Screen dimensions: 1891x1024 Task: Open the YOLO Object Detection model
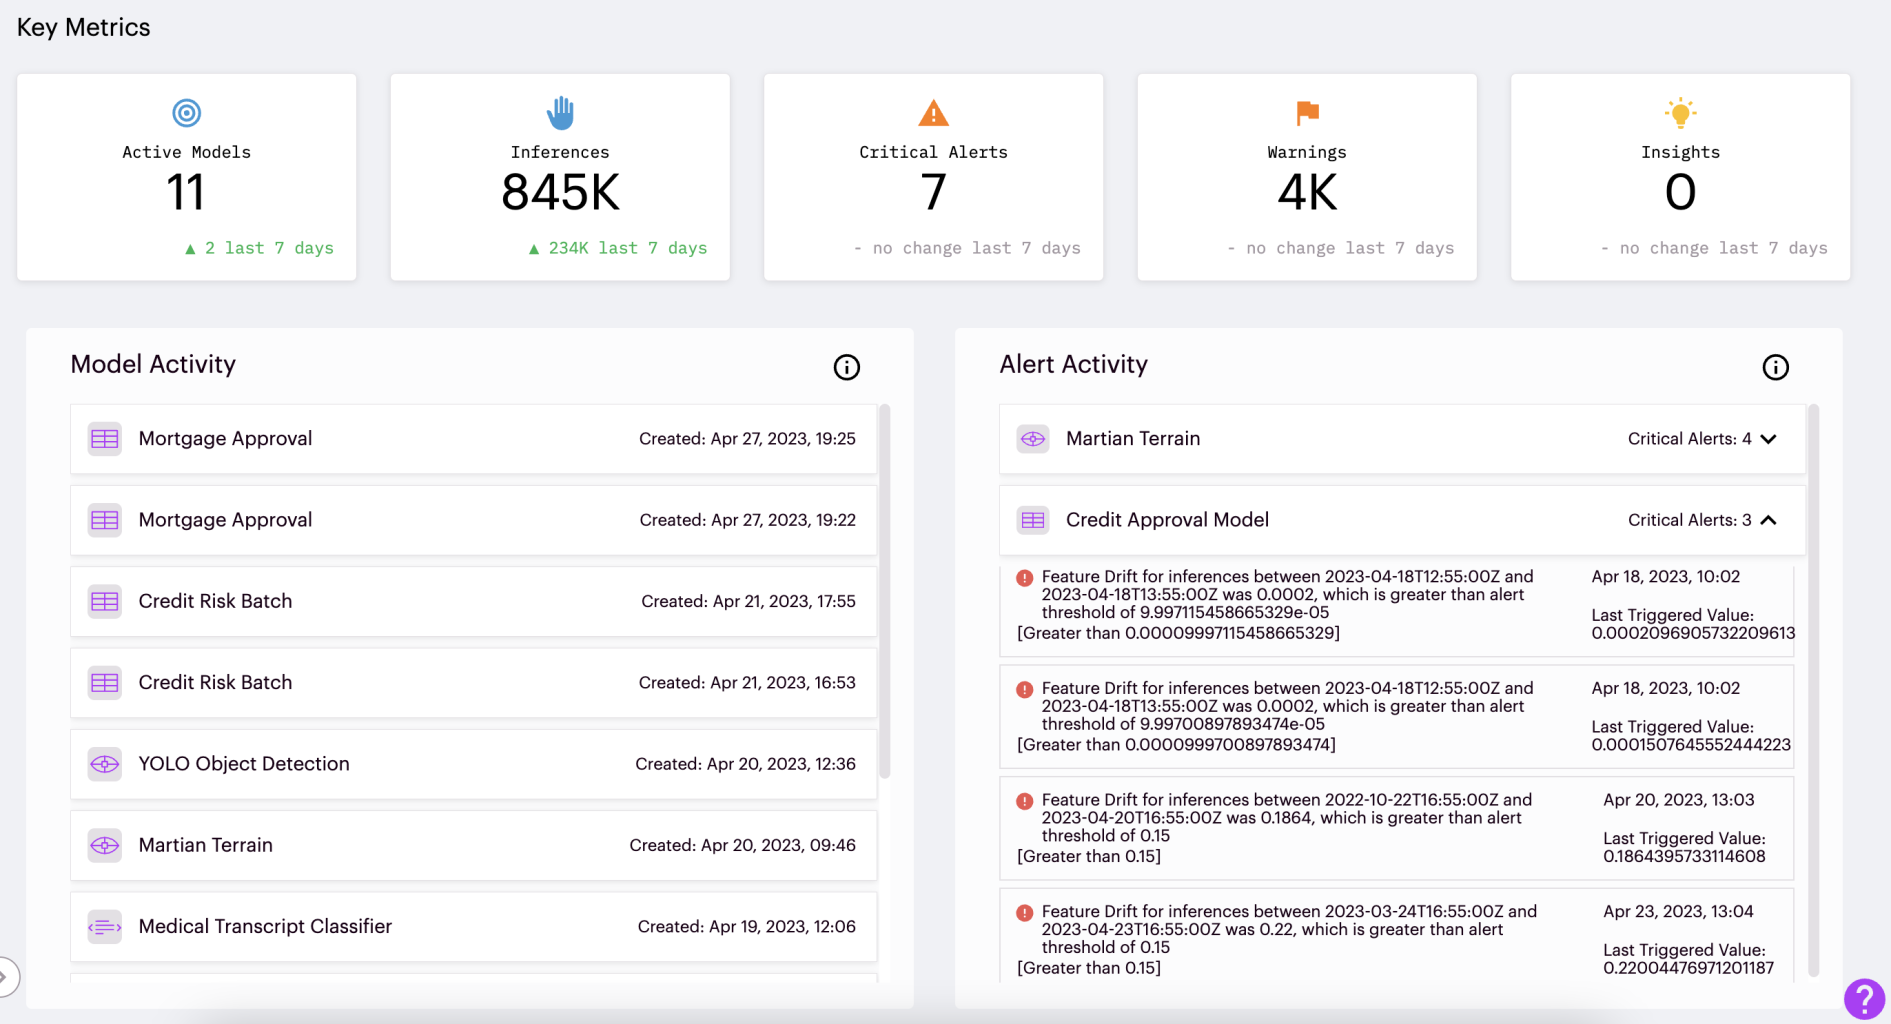coord(473,764)
